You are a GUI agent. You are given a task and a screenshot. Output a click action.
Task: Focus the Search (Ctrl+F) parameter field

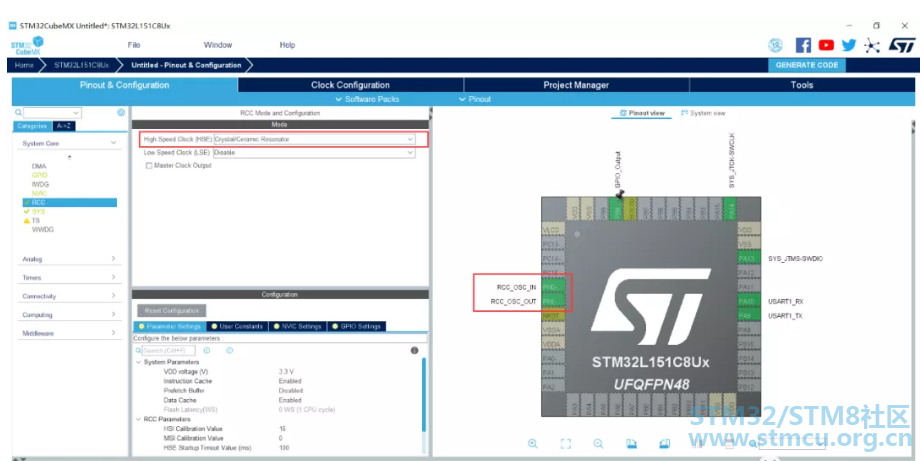click(169, 351)
